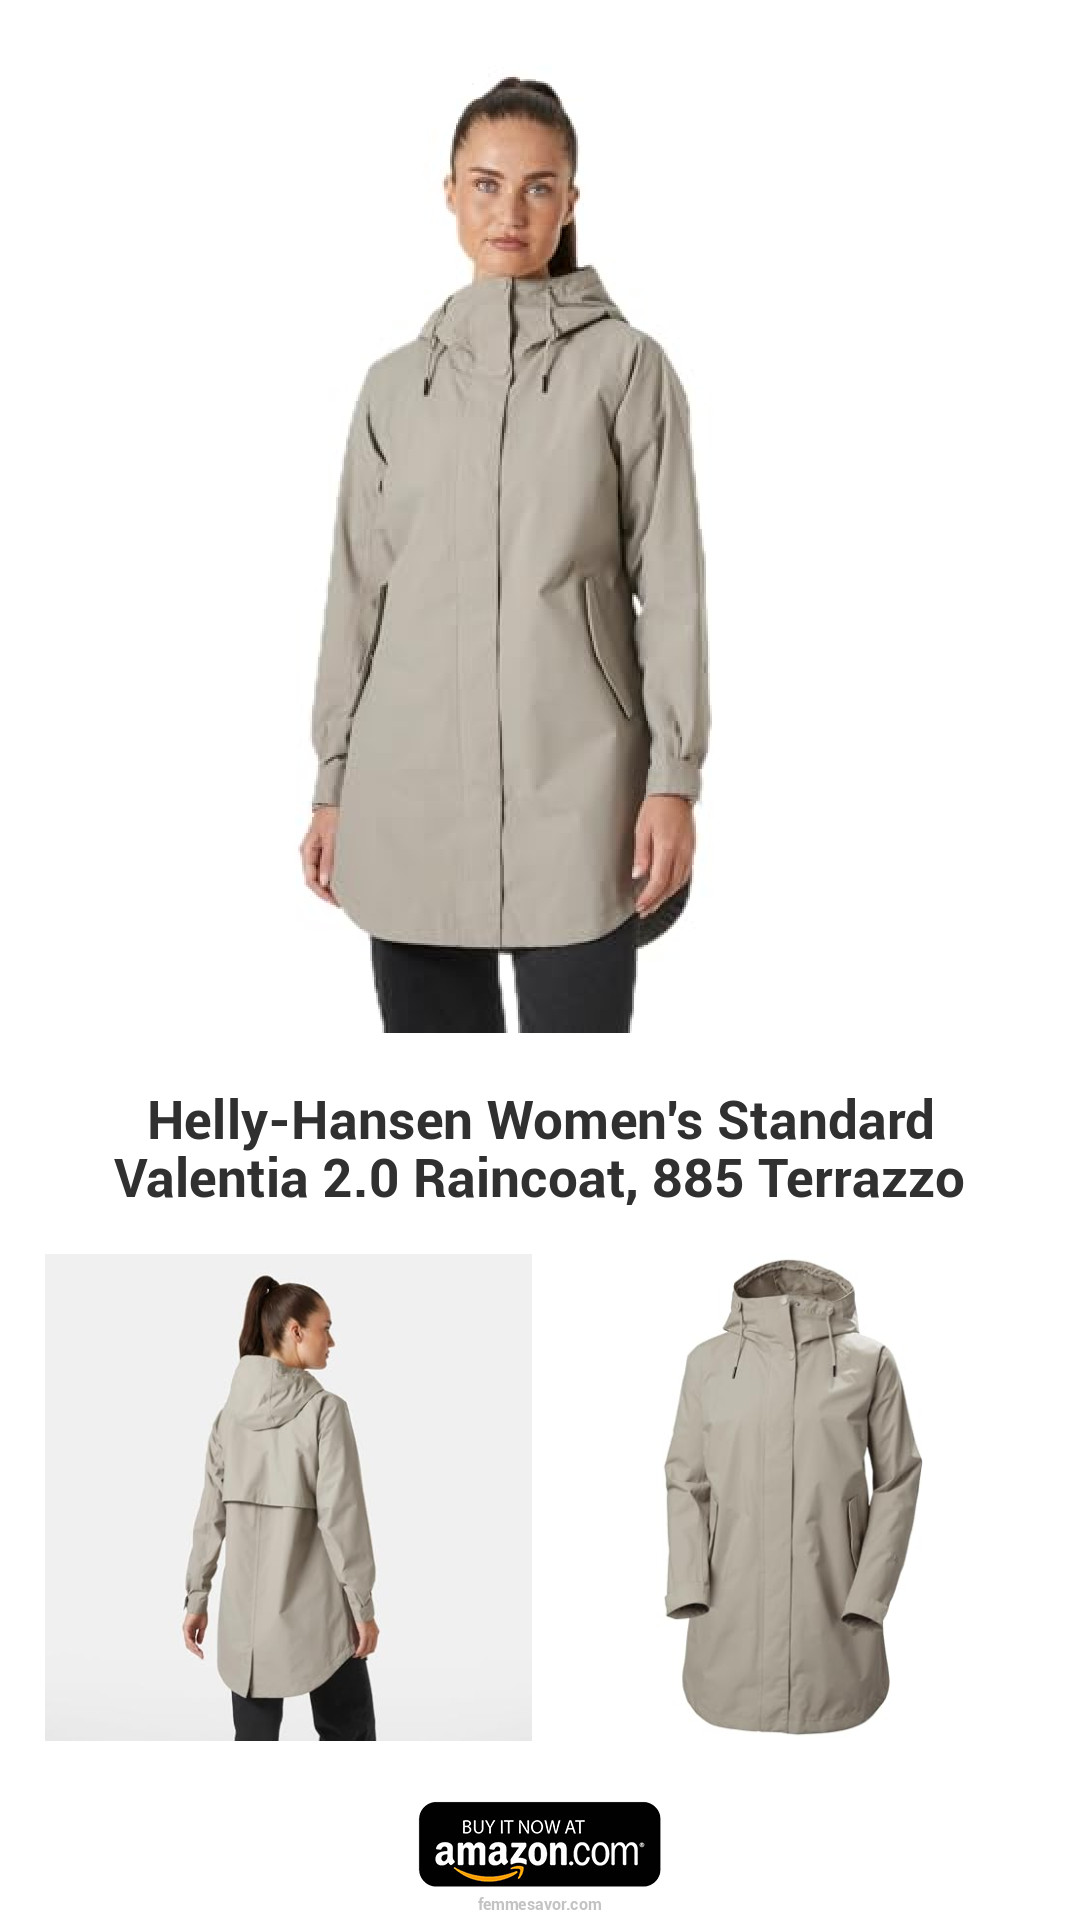This screenshot has height=1920, width=1080.
Task: Click the 'Valentia 2.0 Raincoat' title line
Action: [x=376, y=1178]
